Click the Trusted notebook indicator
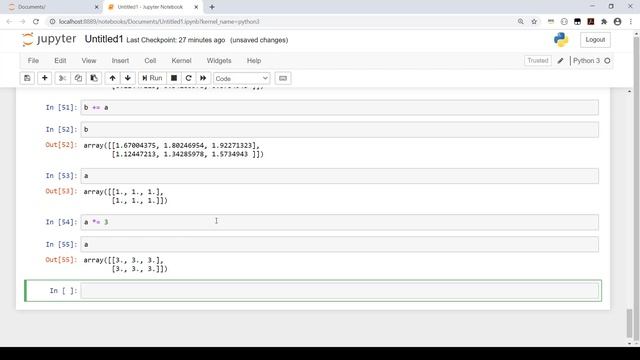640x360 pixels. click(538, 60)
